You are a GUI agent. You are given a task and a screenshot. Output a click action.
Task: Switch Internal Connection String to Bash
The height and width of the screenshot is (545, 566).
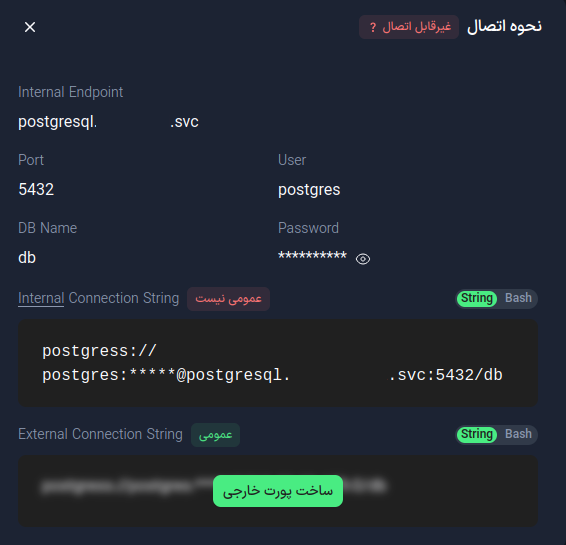518,298
